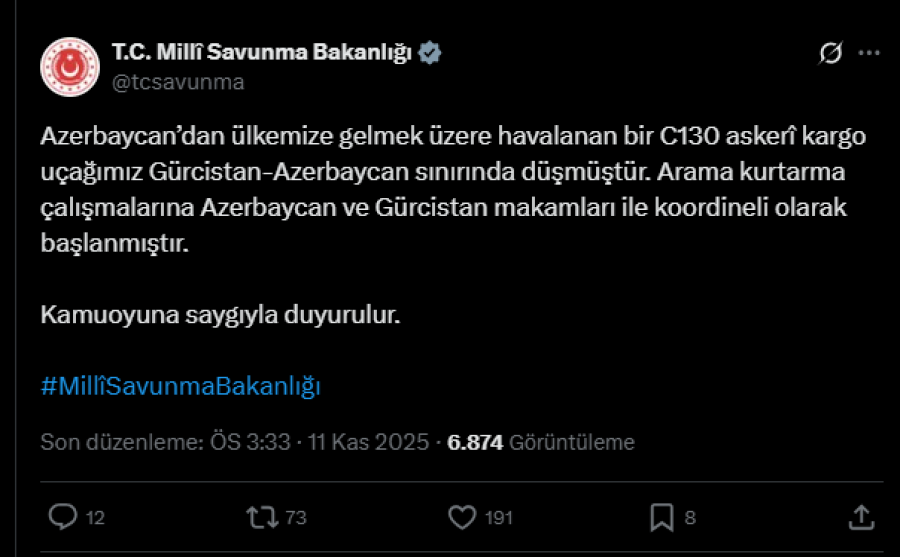Click the @tcsavunma handle
This screenshot has width=900, height=557.
pyautogui.click(x=178, y=82)
